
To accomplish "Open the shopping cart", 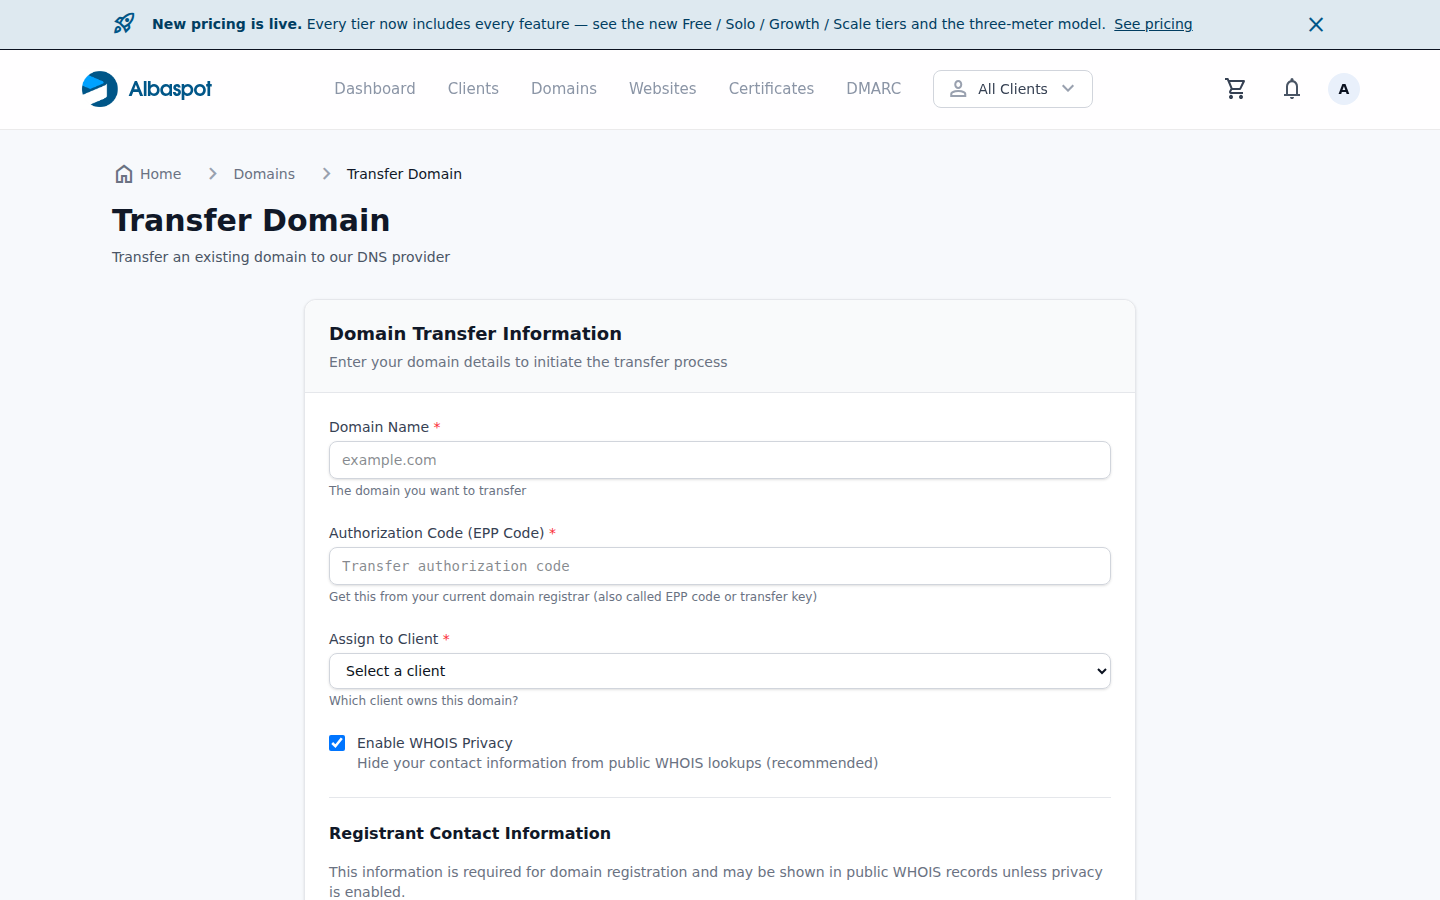I will coord(1236,89).
